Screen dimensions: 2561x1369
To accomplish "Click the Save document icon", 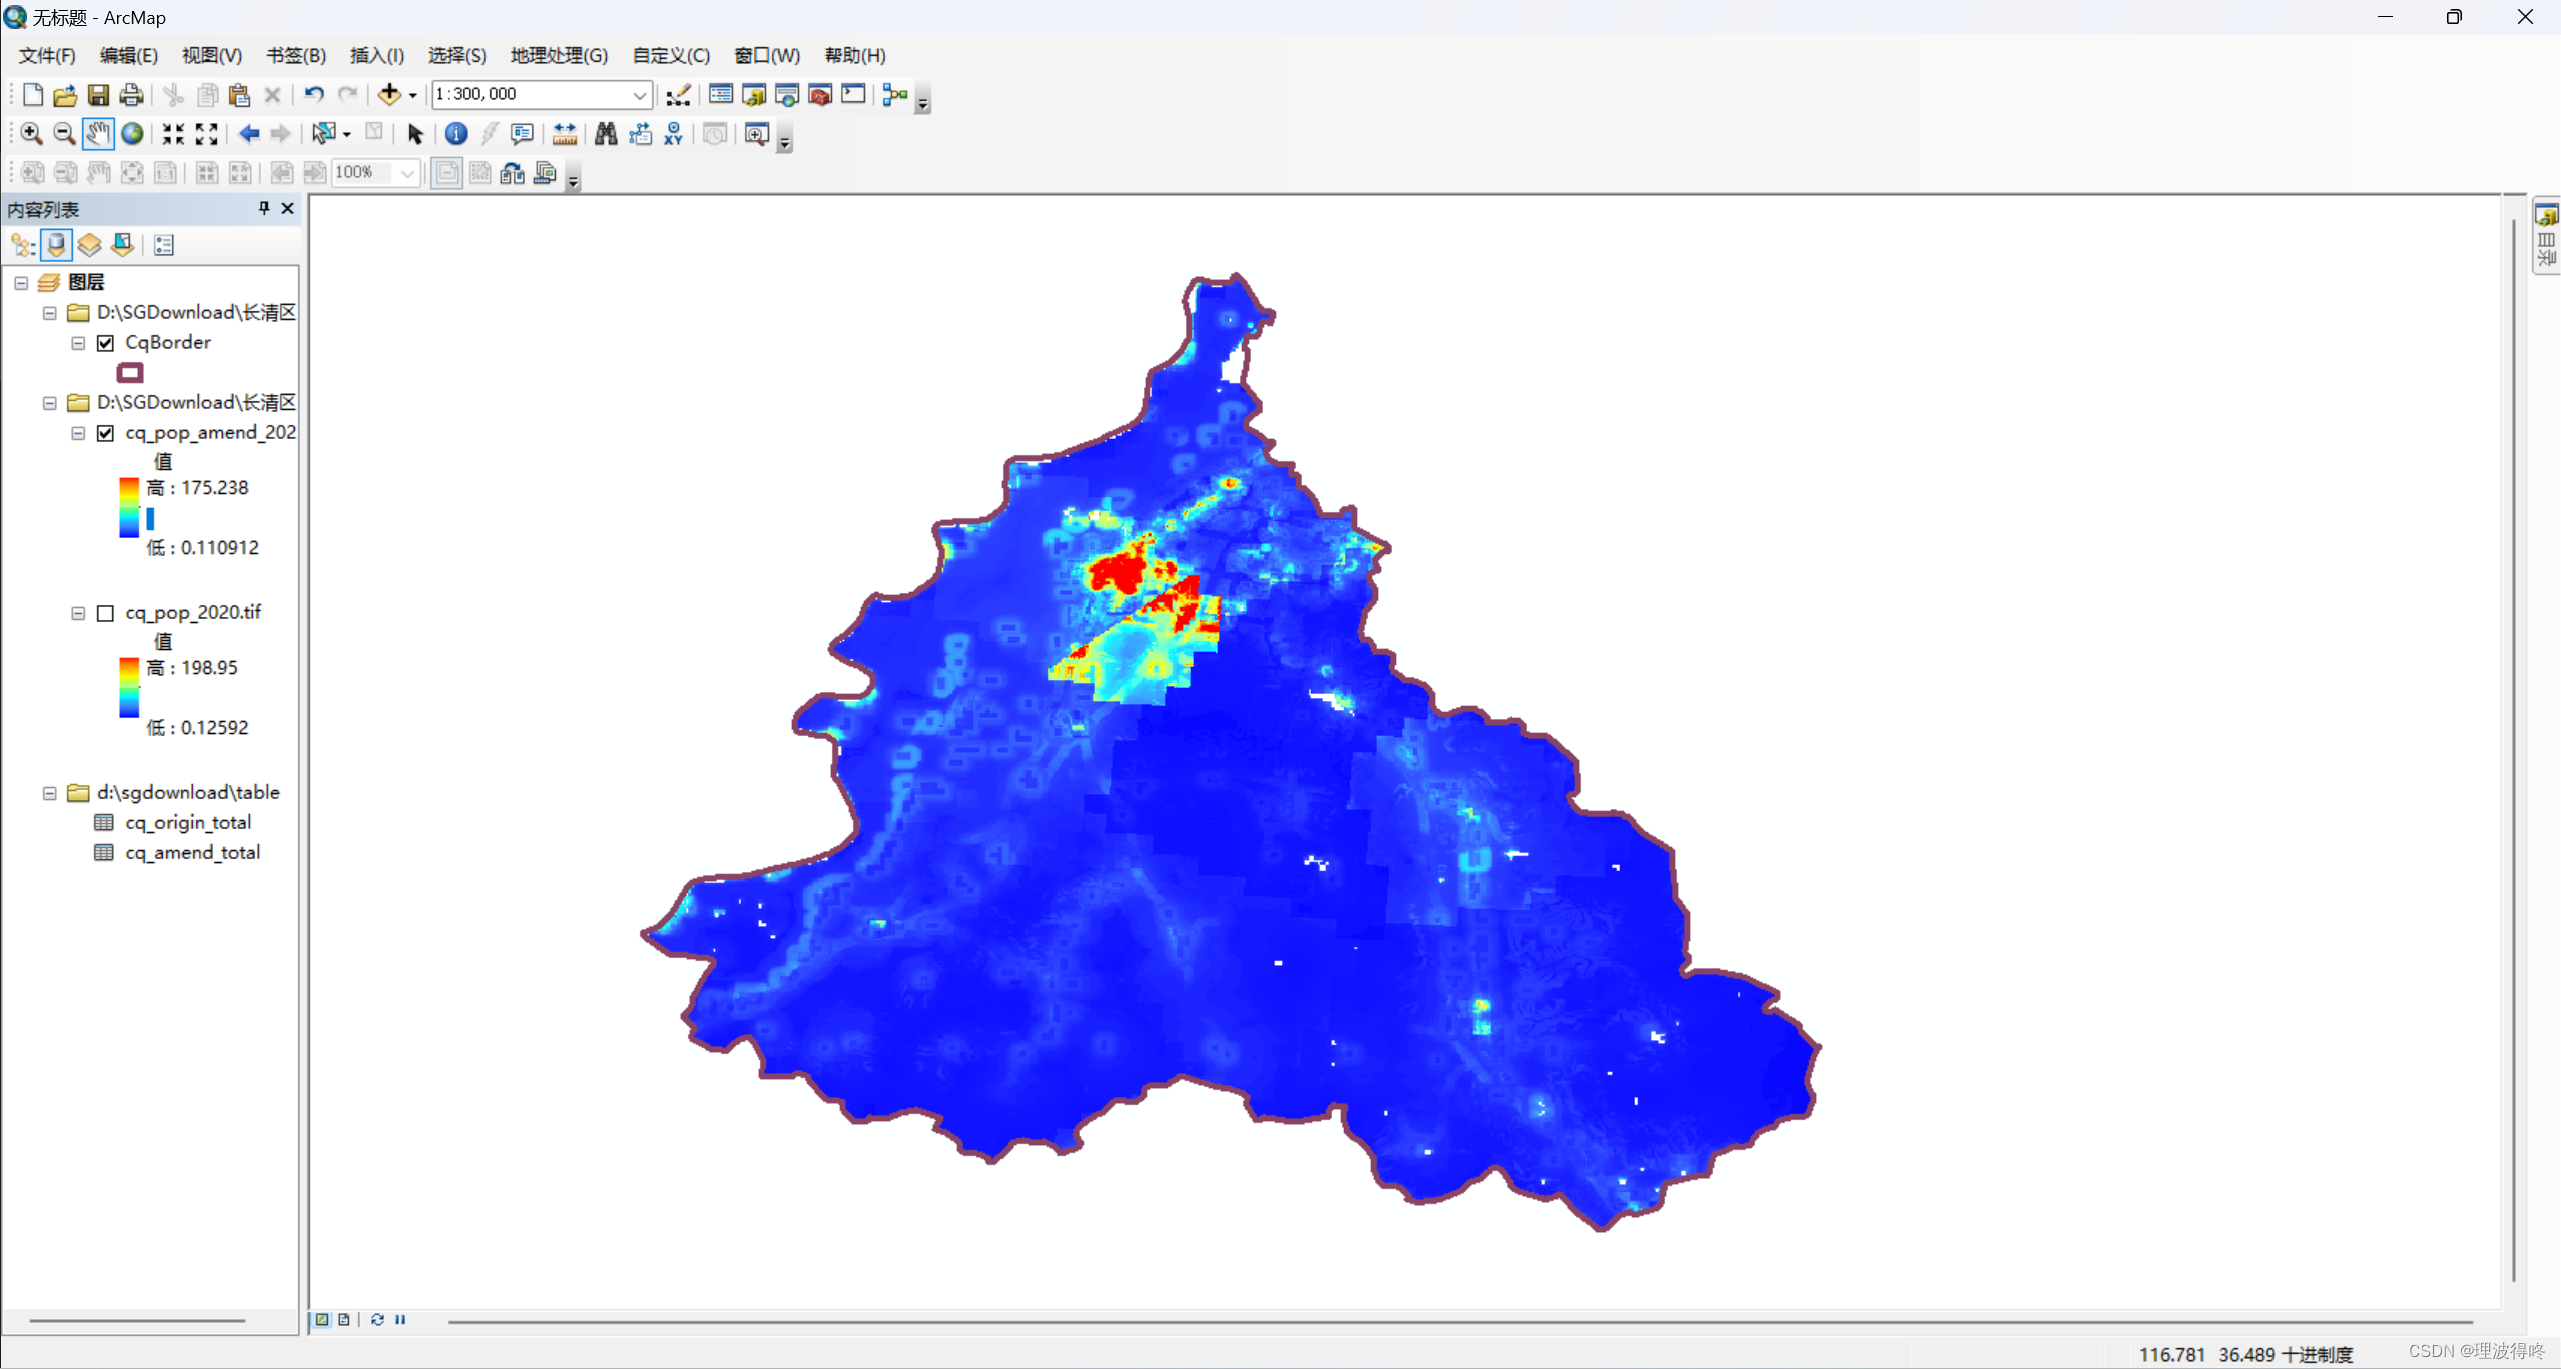I will [x=98, y=95].
